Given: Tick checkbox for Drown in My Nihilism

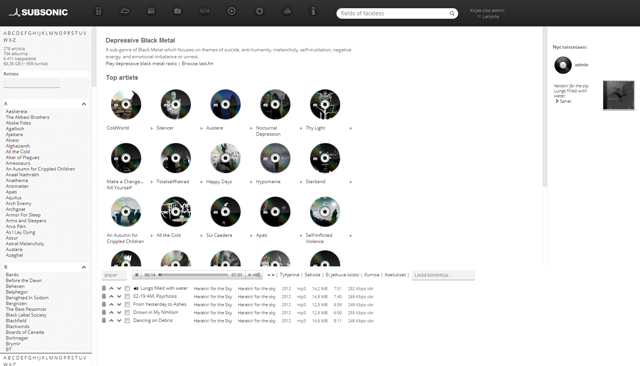Looking at the screenshot, I should (127, 313).
